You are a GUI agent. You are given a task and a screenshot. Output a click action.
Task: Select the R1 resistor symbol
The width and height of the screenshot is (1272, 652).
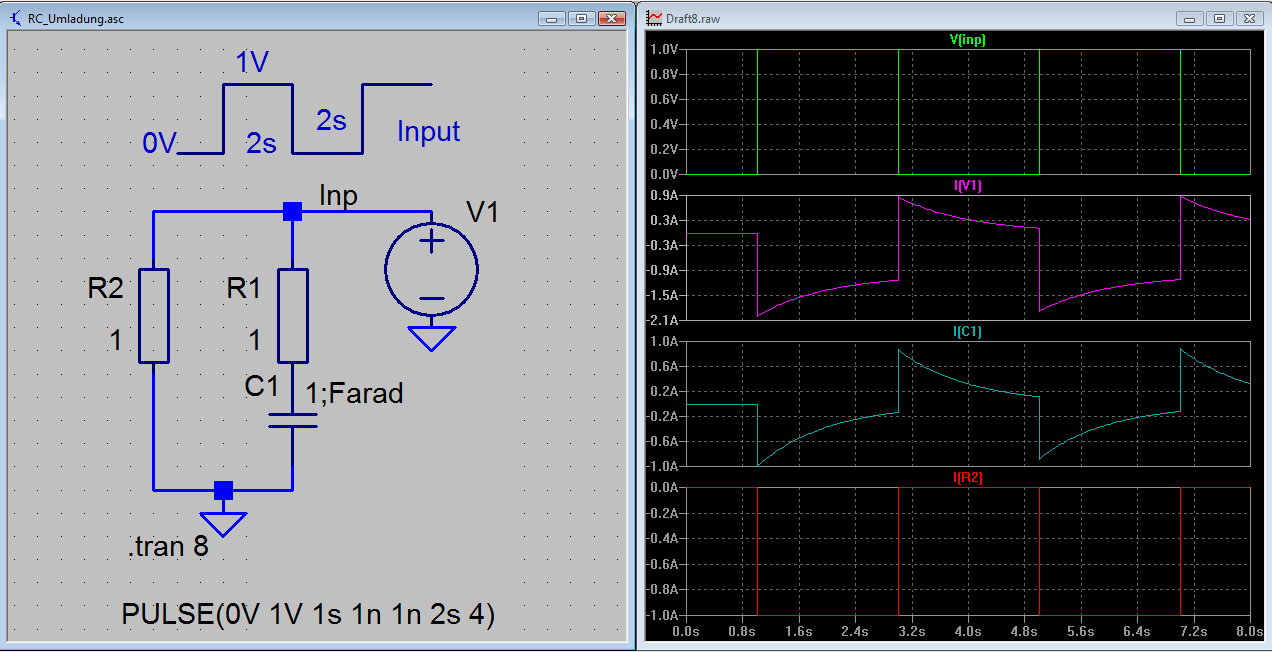293,315
